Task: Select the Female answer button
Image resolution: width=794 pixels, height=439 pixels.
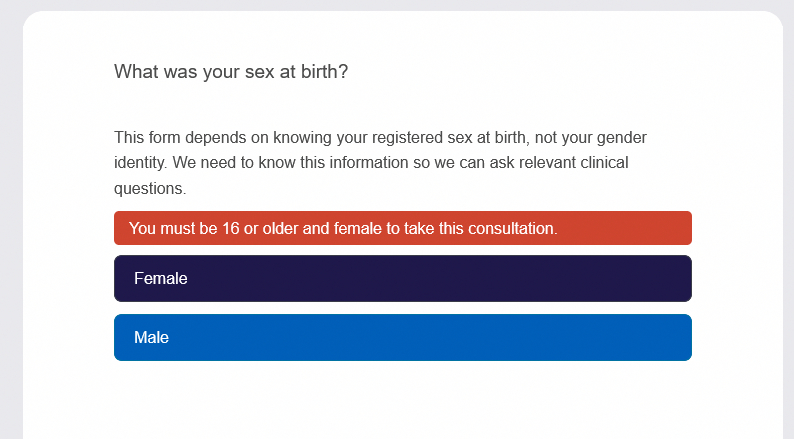Action: tap(402, 278)
